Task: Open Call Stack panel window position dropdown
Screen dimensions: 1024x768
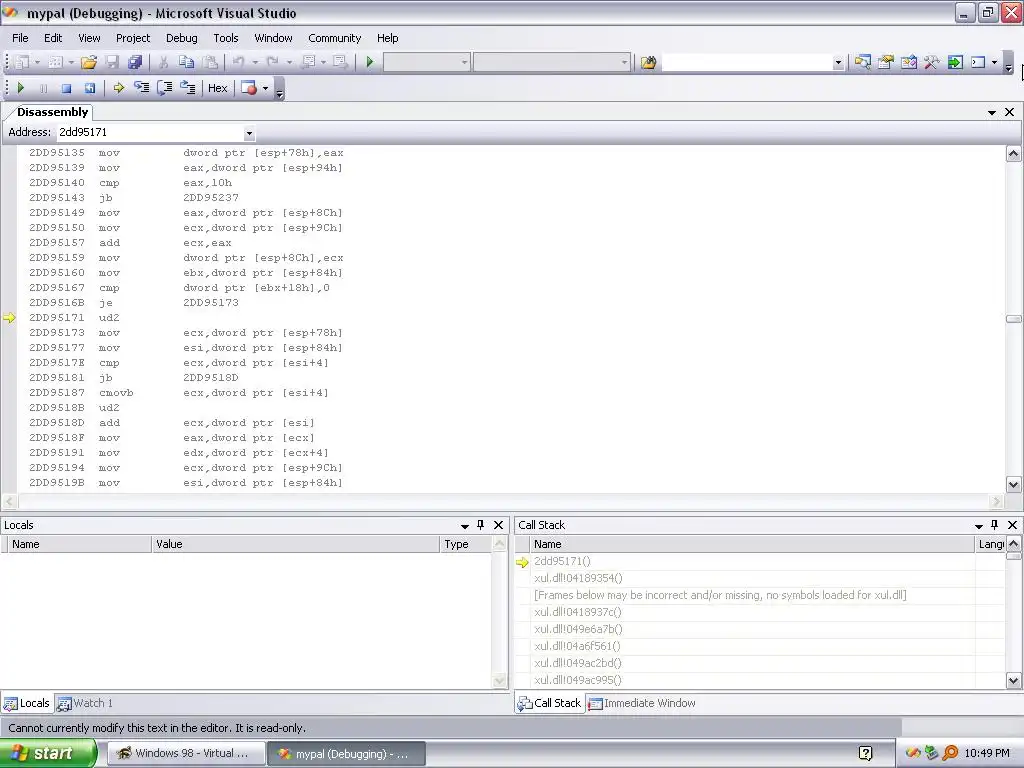Action: point(979,526)
